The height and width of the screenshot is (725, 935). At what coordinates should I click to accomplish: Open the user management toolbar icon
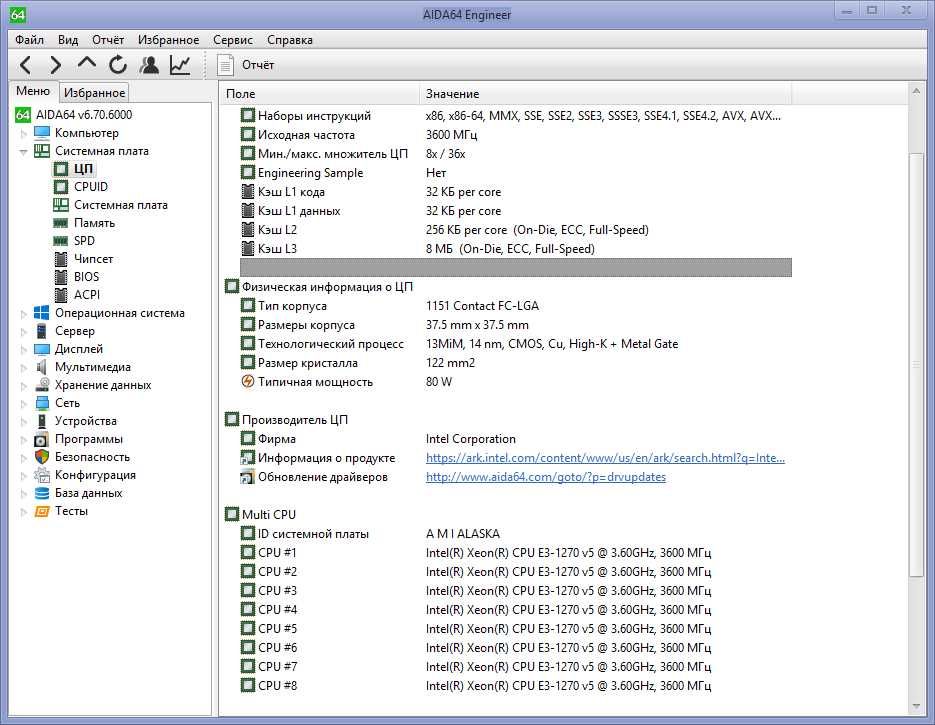(x=149, y=64)
